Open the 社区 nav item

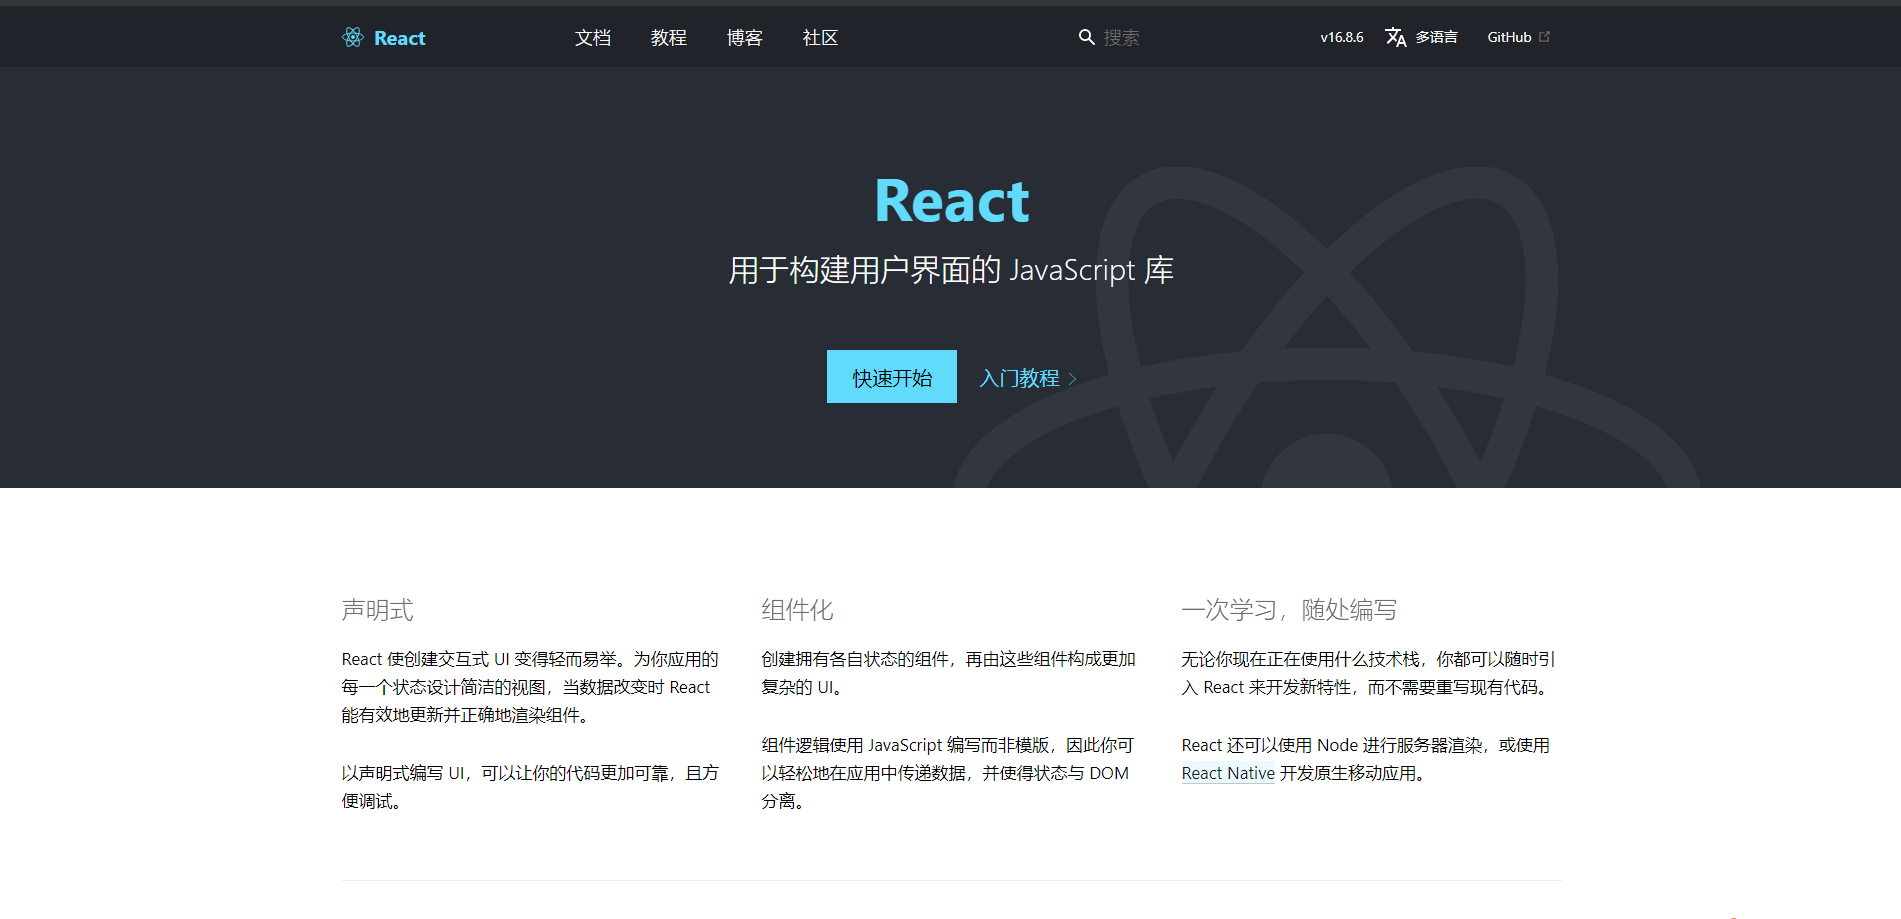821,37
